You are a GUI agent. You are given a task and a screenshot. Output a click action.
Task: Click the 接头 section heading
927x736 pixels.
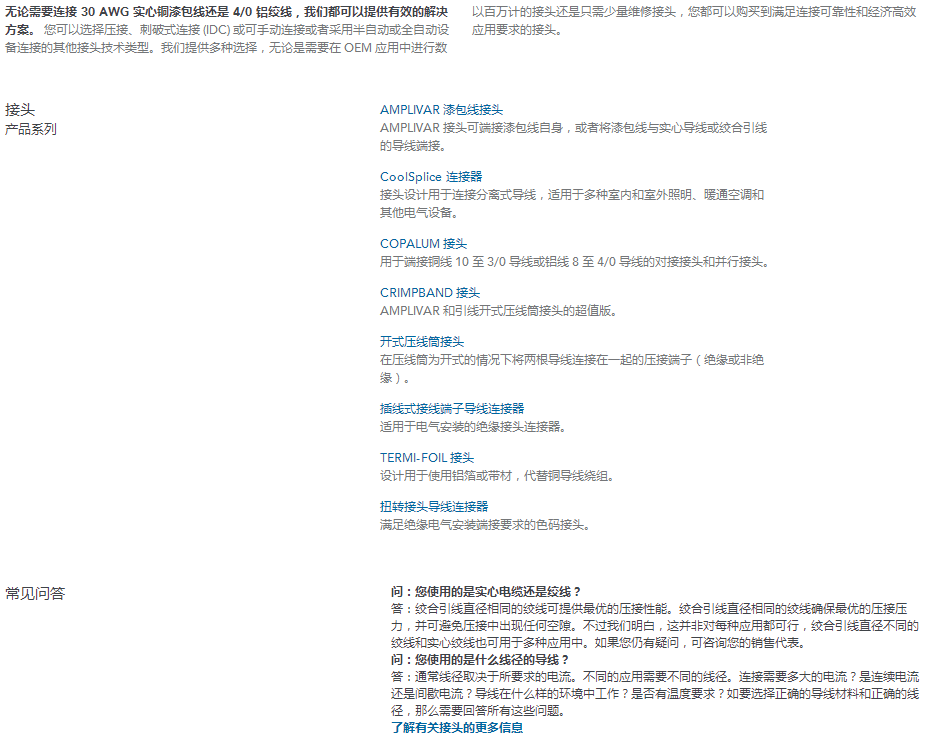click(20, 110)
